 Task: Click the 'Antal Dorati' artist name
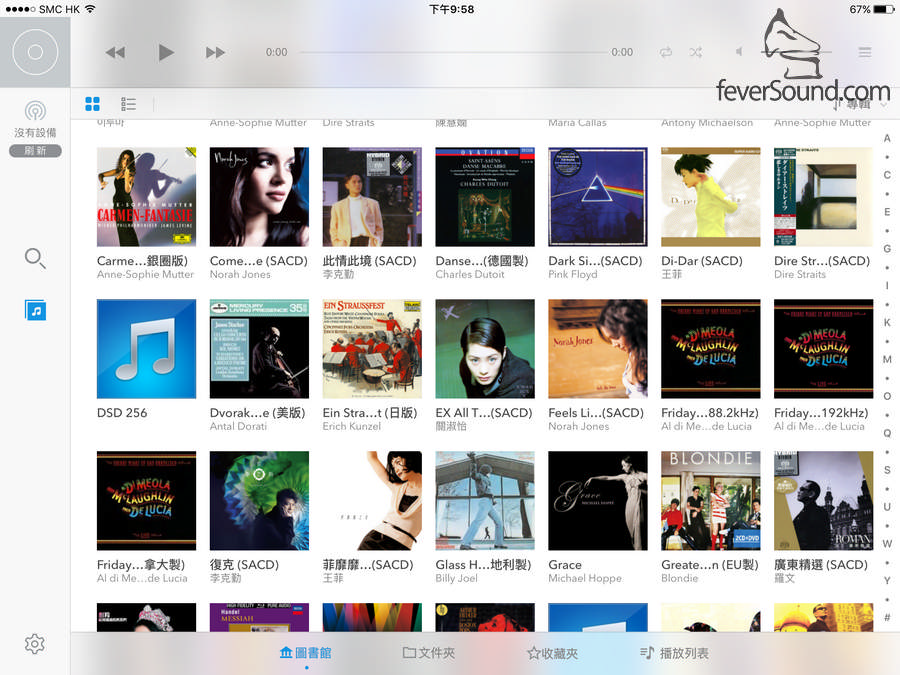pos(238,426)
